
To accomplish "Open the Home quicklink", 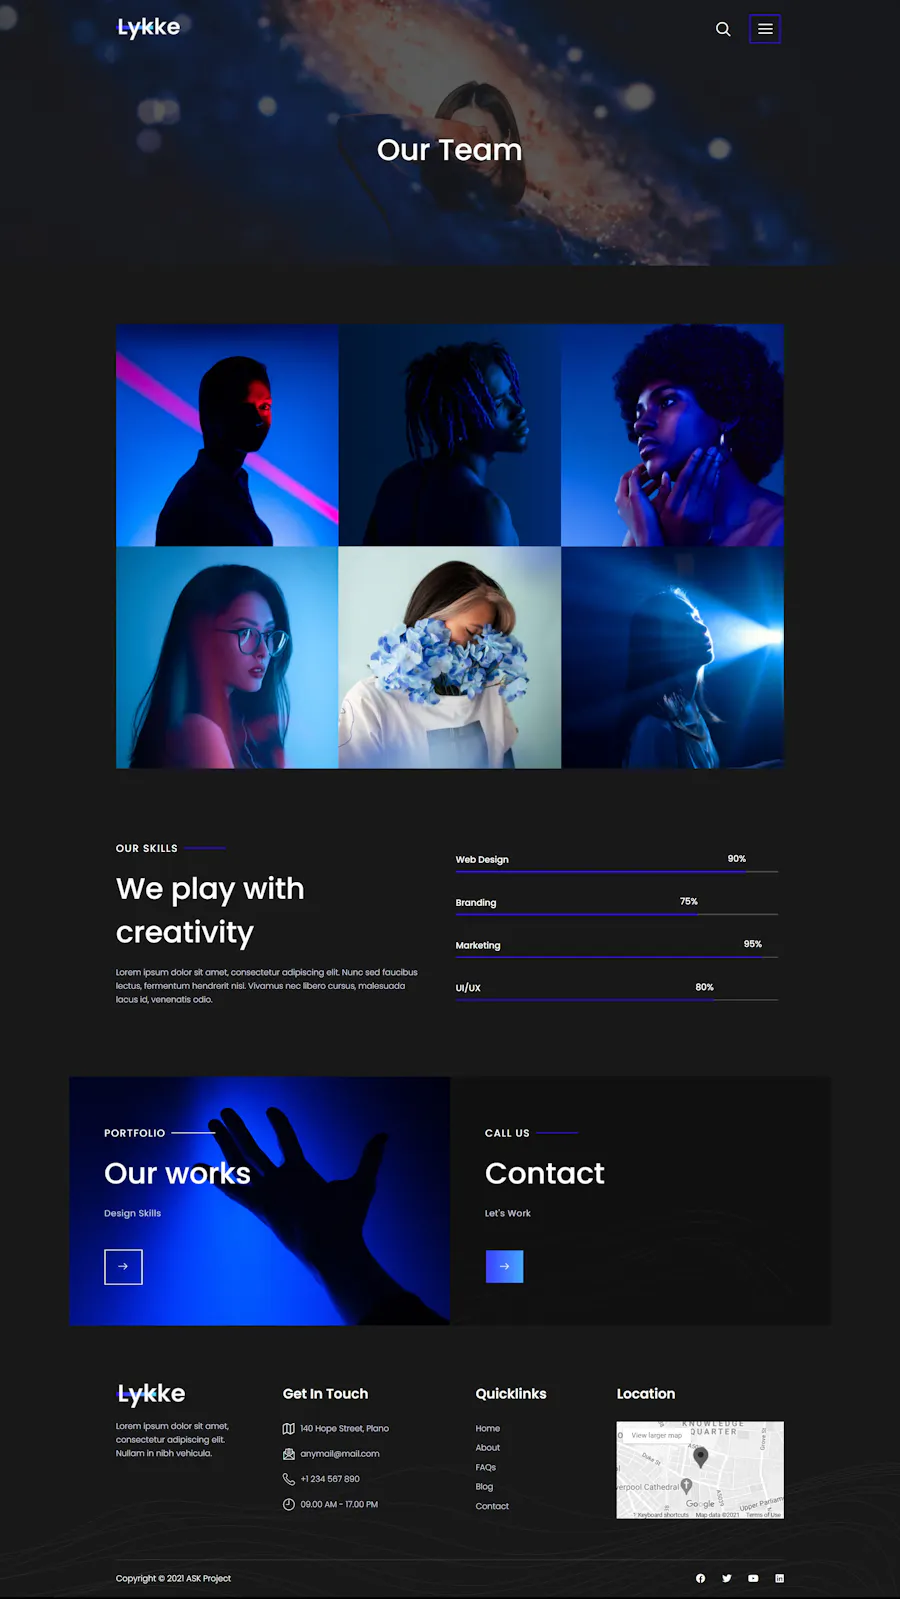I will pos(488,1428).
